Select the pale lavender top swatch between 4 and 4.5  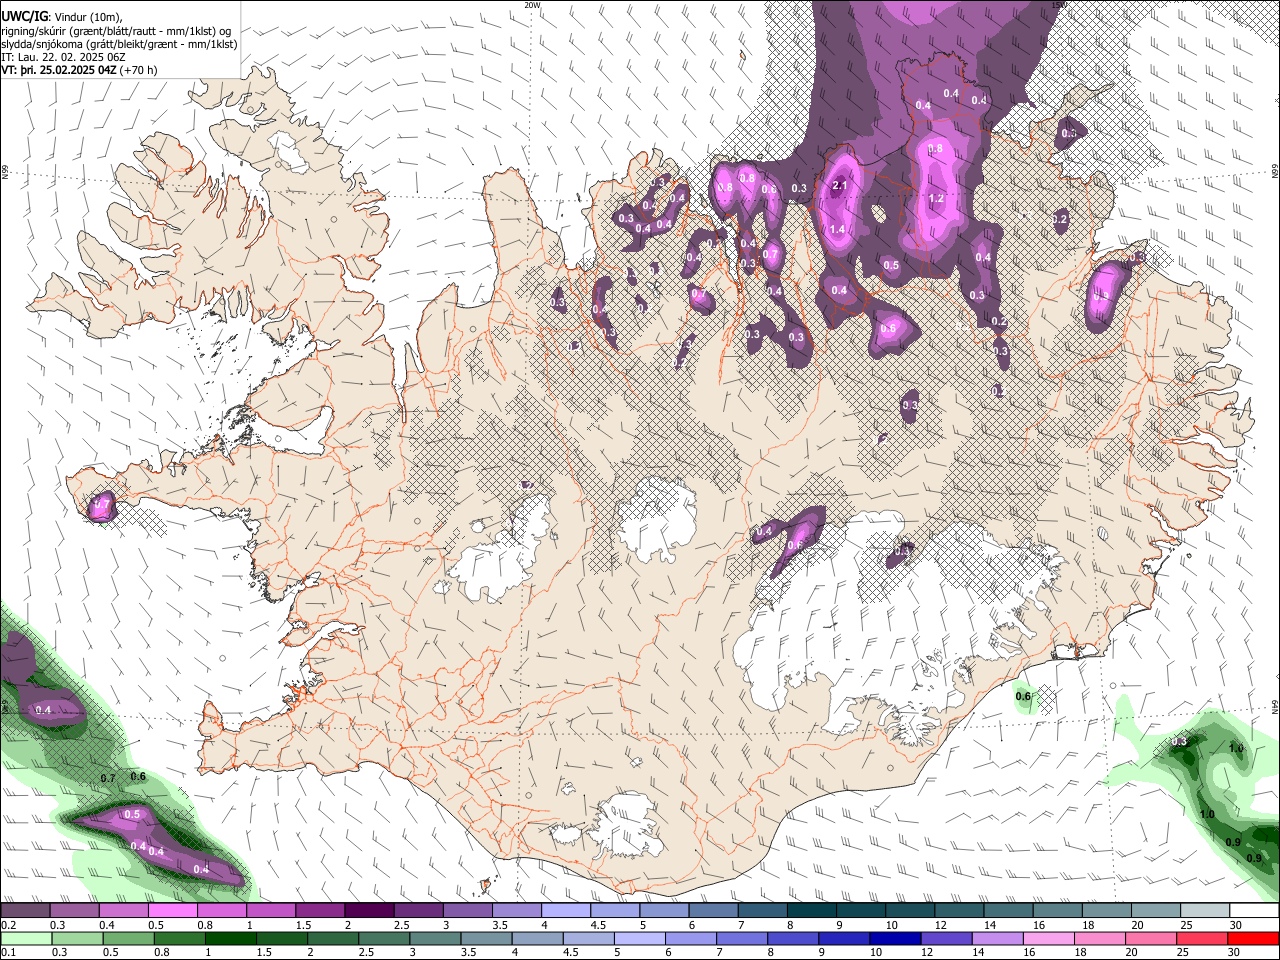click(x=565, y=911)
